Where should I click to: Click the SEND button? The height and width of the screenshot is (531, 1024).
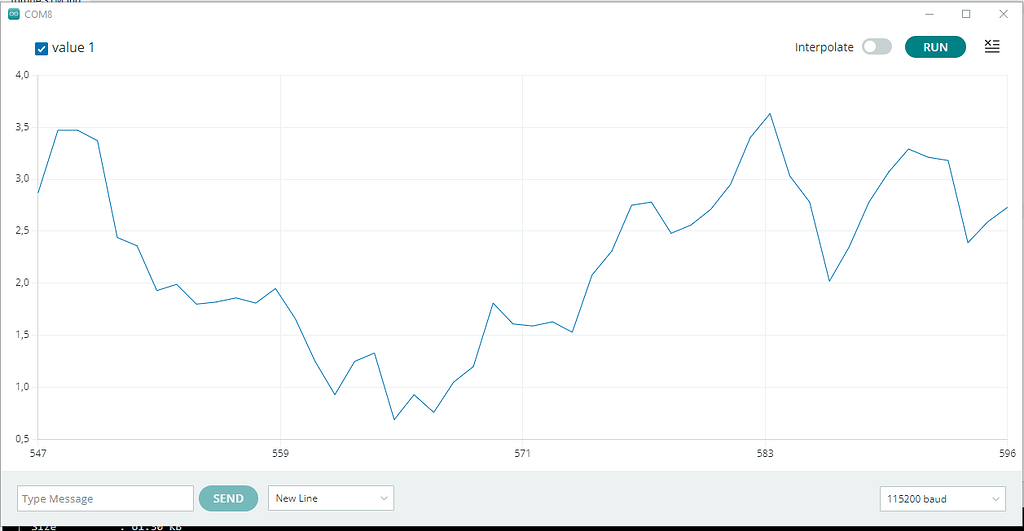(228, 498)
